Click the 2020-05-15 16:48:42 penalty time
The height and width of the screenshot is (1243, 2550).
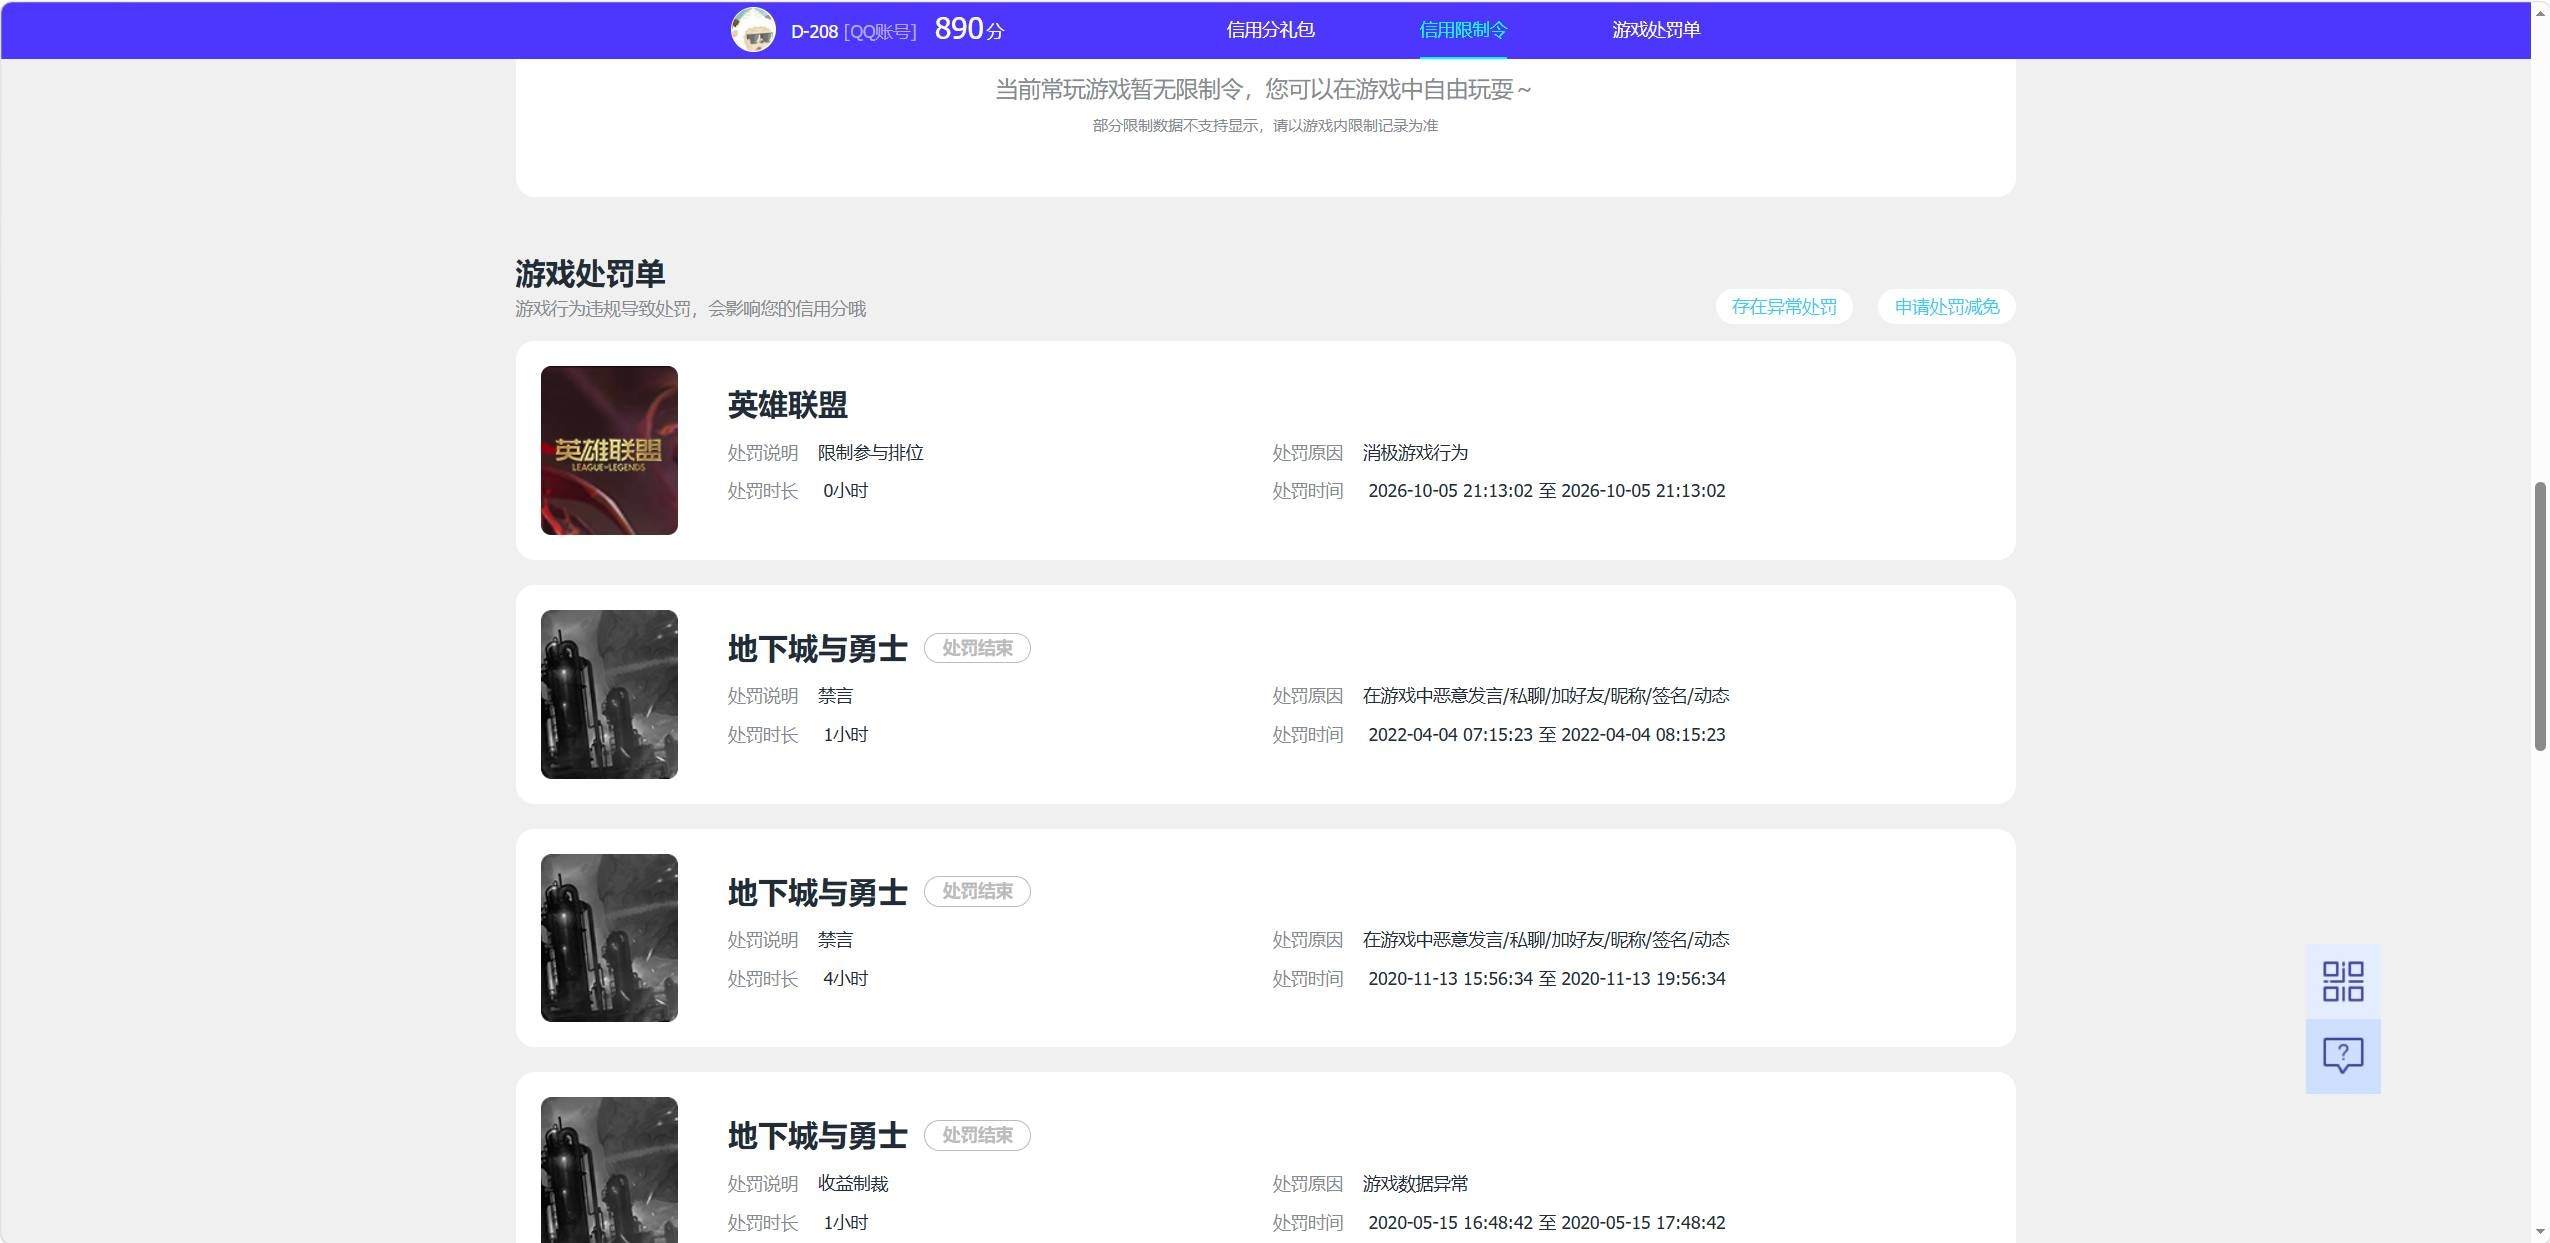(x=1546, y=1223)
